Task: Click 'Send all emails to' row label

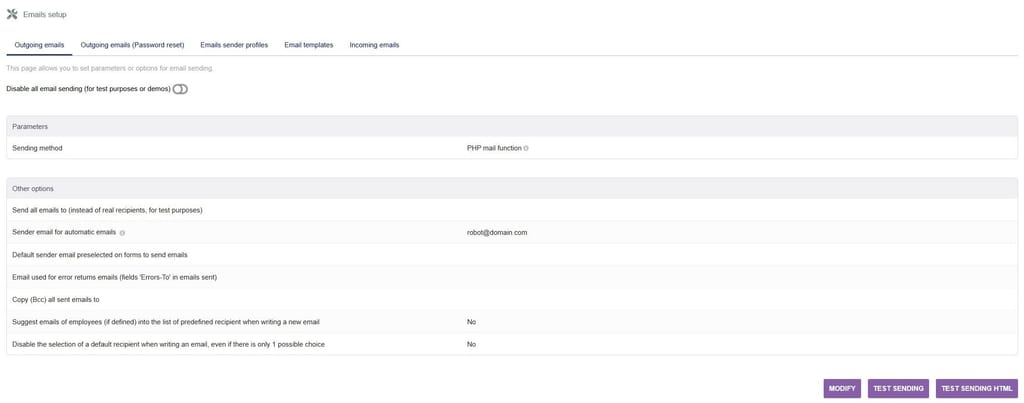Action: pyautogui.click(x=107, y=210)
